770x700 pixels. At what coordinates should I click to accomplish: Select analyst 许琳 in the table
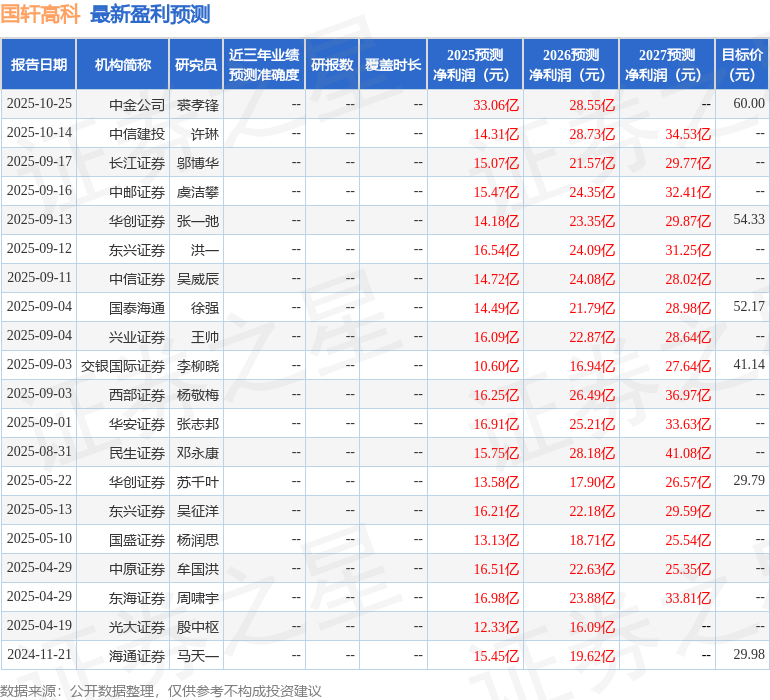tap(204, 133)
